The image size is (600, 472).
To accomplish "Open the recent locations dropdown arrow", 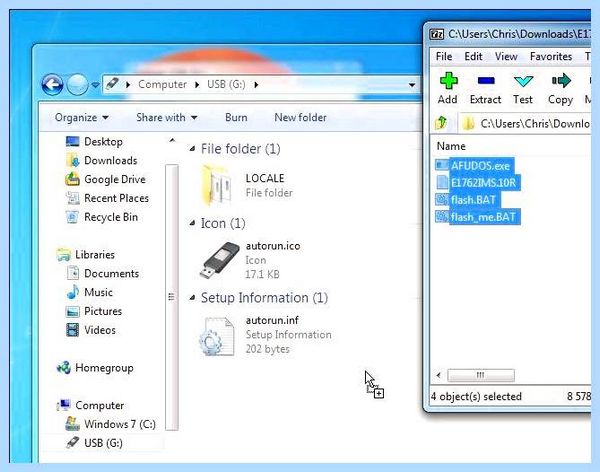I will tap(95, 85).
